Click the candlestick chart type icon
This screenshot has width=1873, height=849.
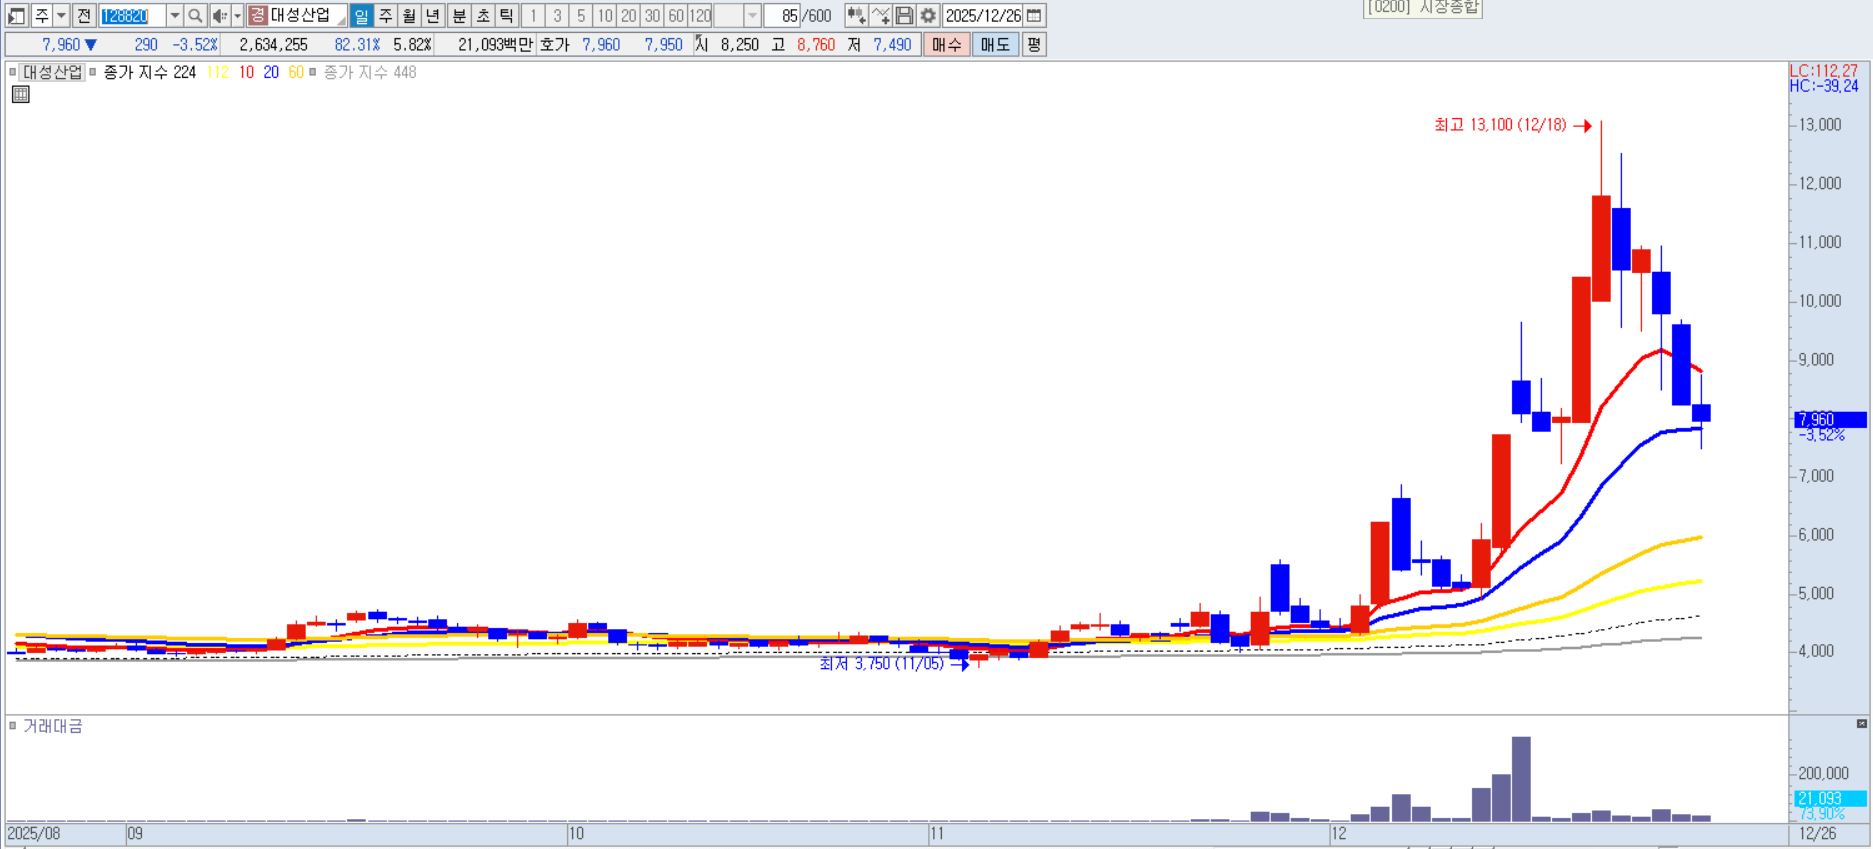pyautogui.click(x=856, y=16)
